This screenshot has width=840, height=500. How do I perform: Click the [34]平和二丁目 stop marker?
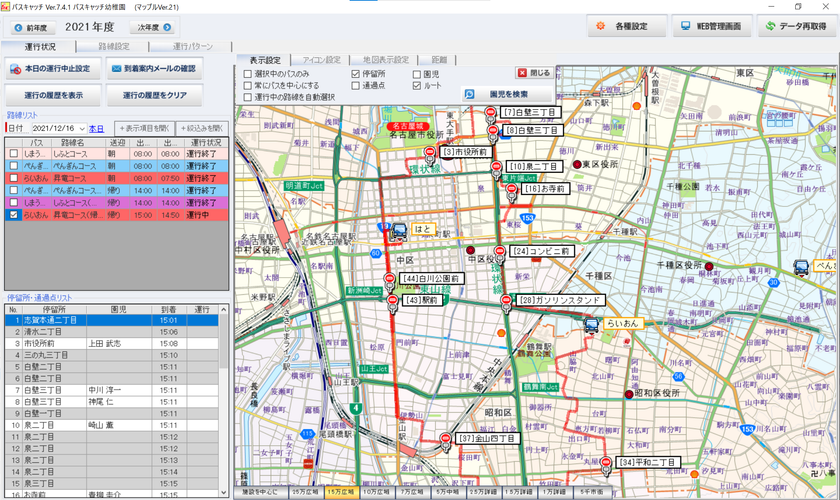coord(605,463)
